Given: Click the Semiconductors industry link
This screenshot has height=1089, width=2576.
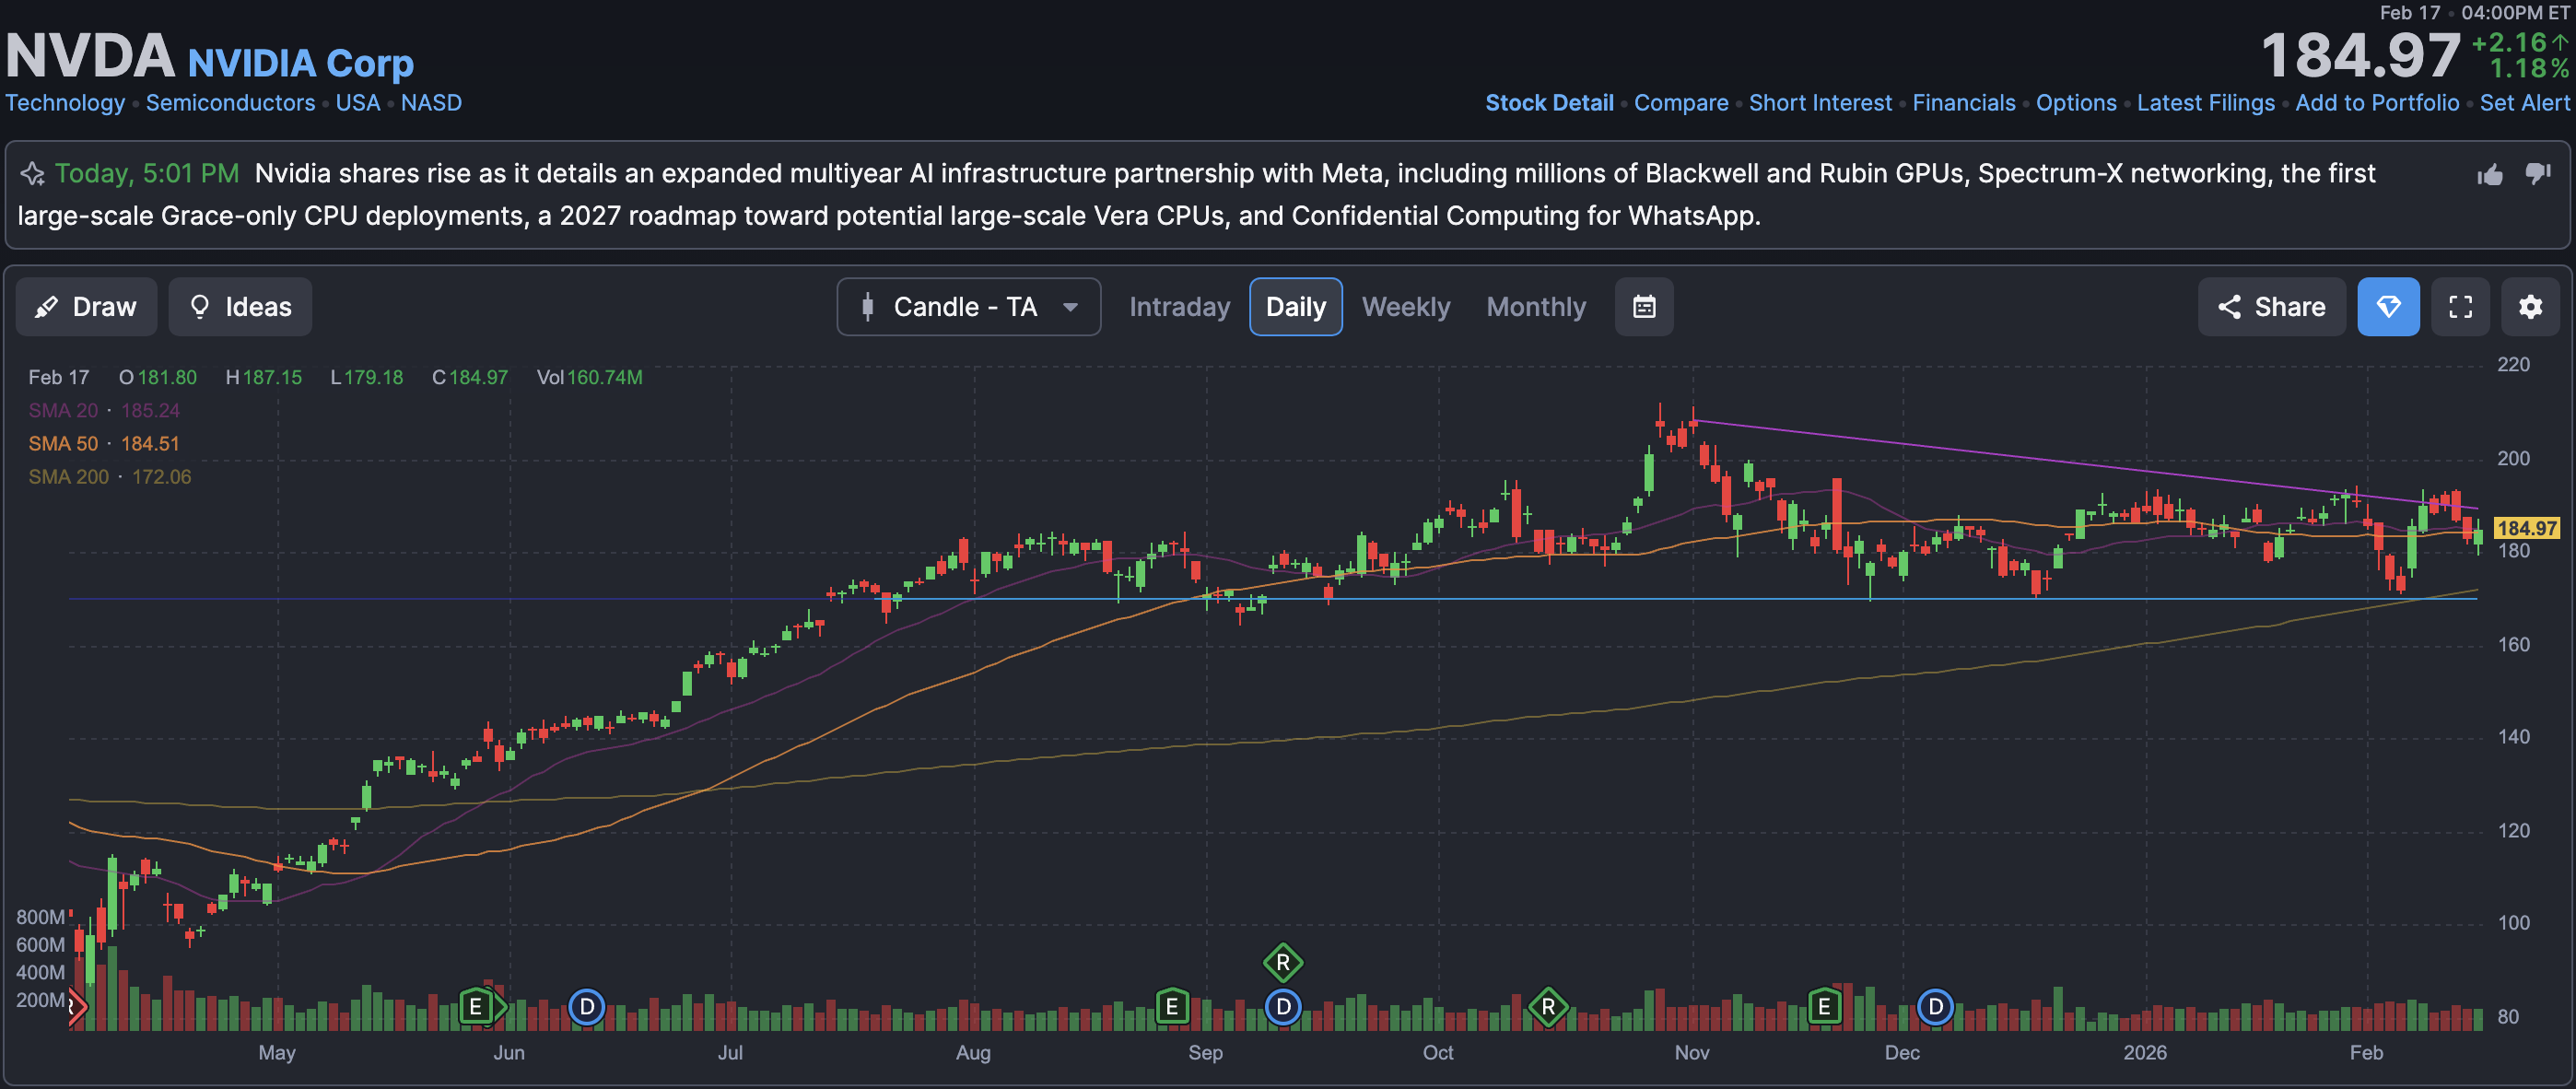Looking at the screenshot, I should 230,103.
